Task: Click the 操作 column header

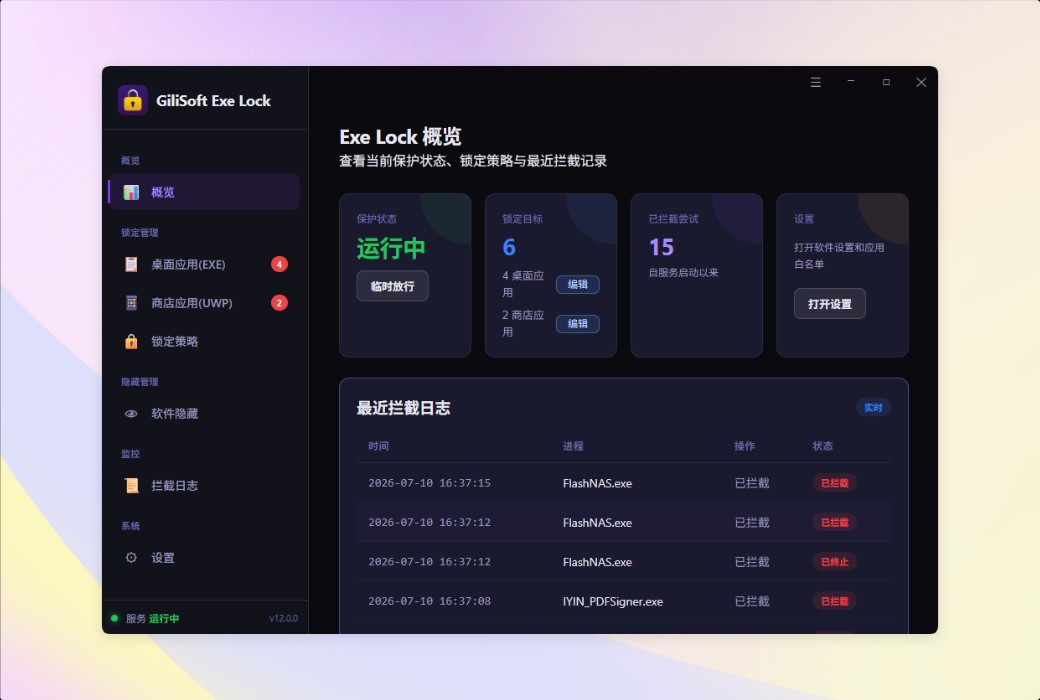Action: 745,446
